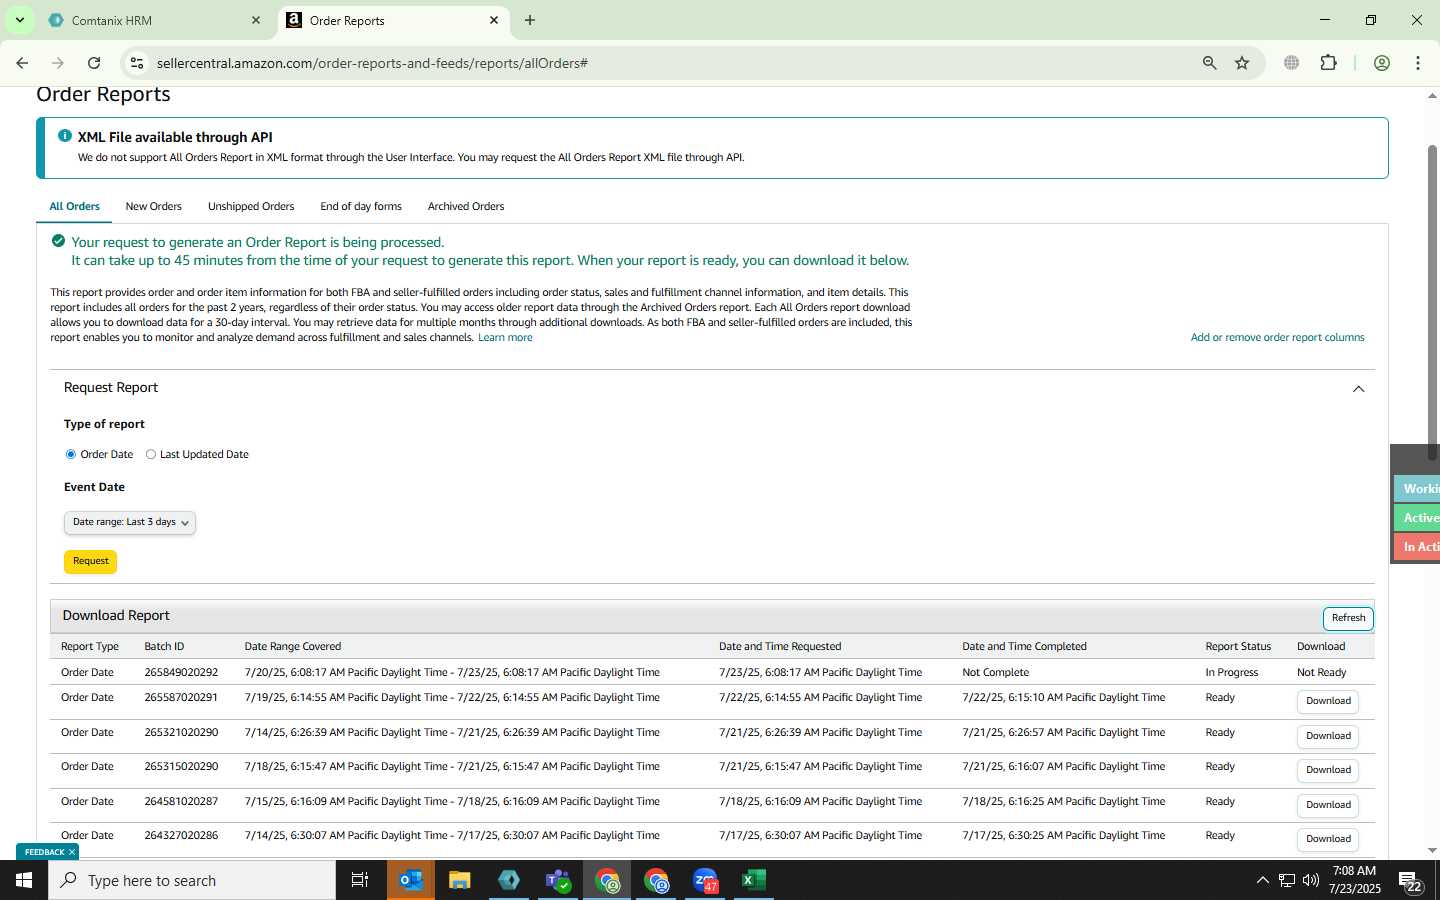Click the green Active side label
The width and height of the screenshot is (1440, 900).
[x=1418, y=517]
